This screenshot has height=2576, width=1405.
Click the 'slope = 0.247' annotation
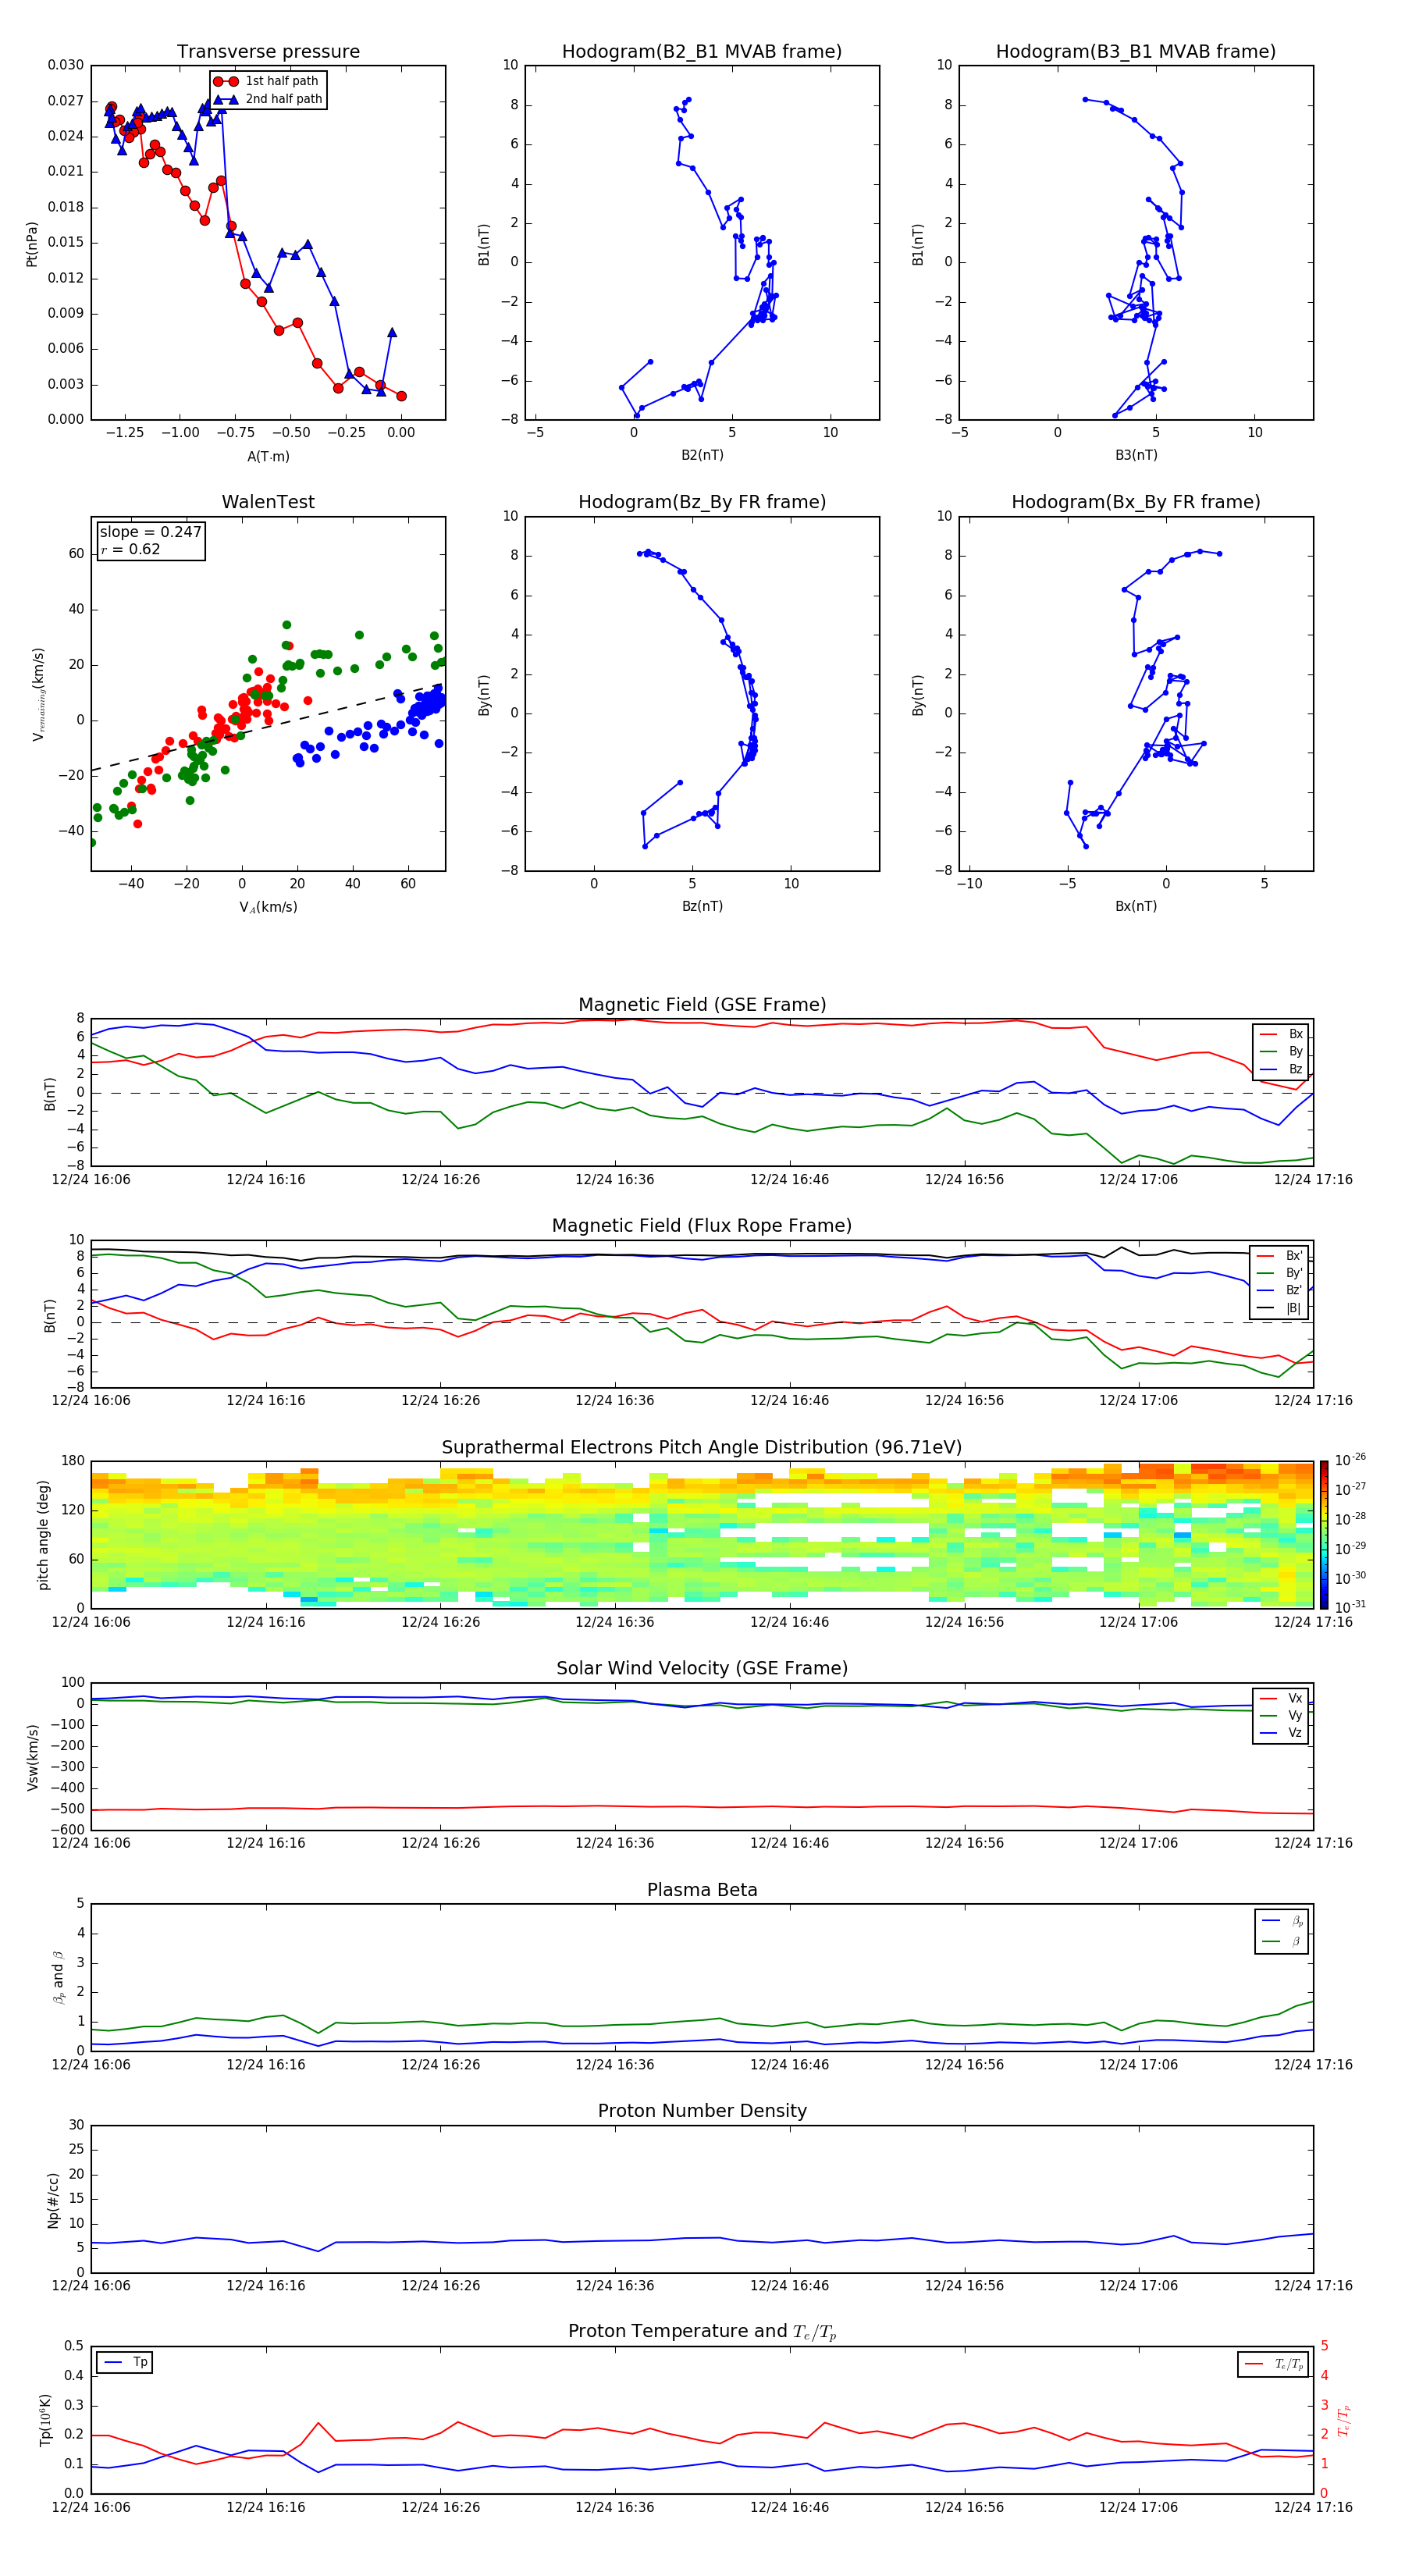(x=150, y=532)
